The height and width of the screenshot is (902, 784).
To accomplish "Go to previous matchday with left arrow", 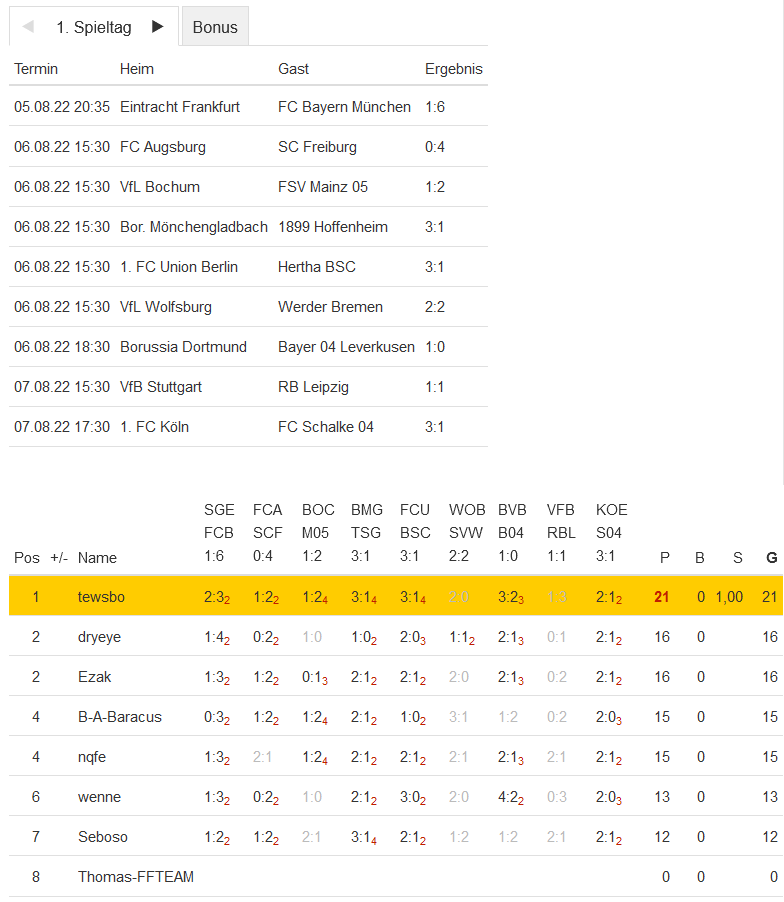I will tap(28, 27).
